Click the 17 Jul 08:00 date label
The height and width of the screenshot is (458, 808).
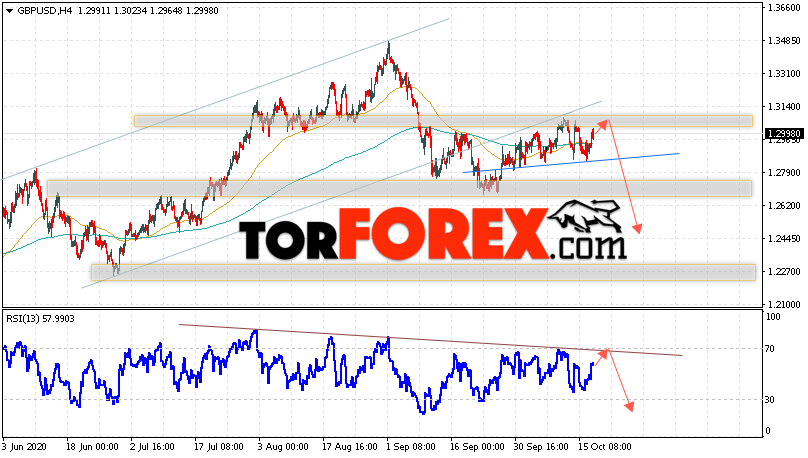click(x=219, y=447)
